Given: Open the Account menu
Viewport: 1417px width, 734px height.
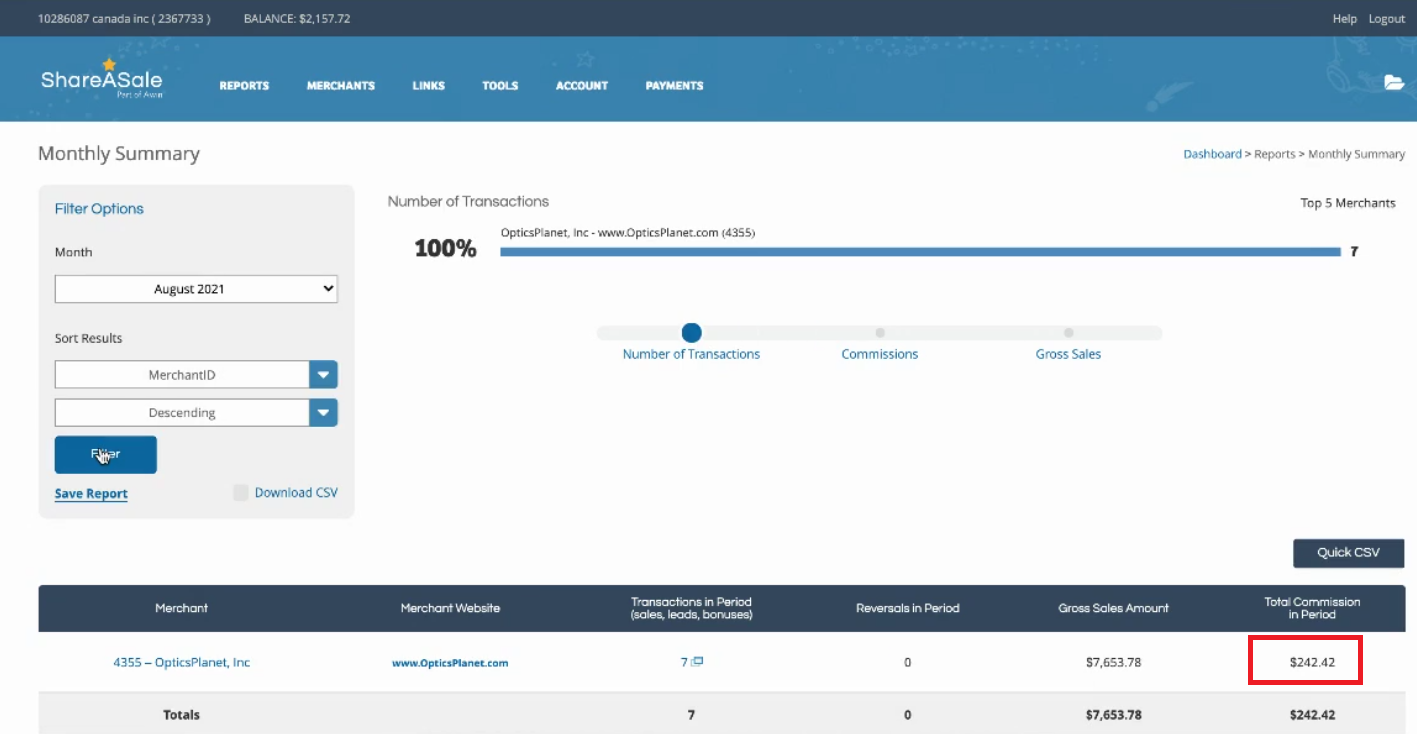Looking at the screenshot, I should click(582, 86).
